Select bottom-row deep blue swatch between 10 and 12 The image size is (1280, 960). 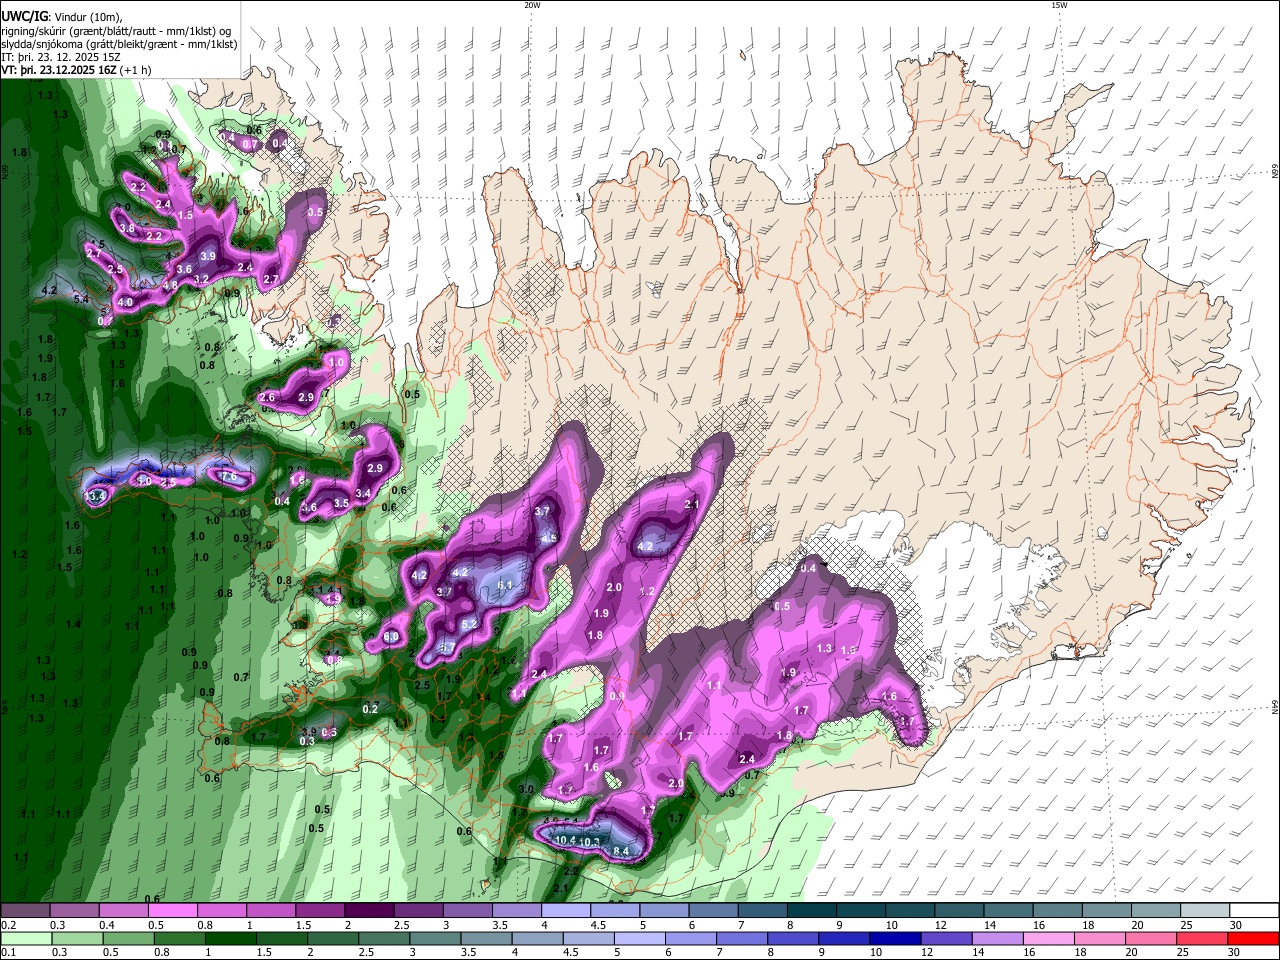point(895,938)
